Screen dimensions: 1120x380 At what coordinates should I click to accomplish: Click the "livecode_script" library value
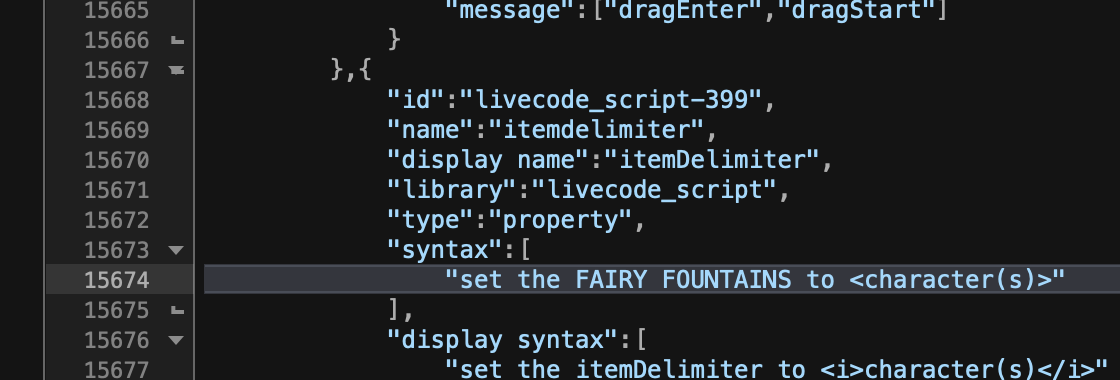(x=654, y=190)
